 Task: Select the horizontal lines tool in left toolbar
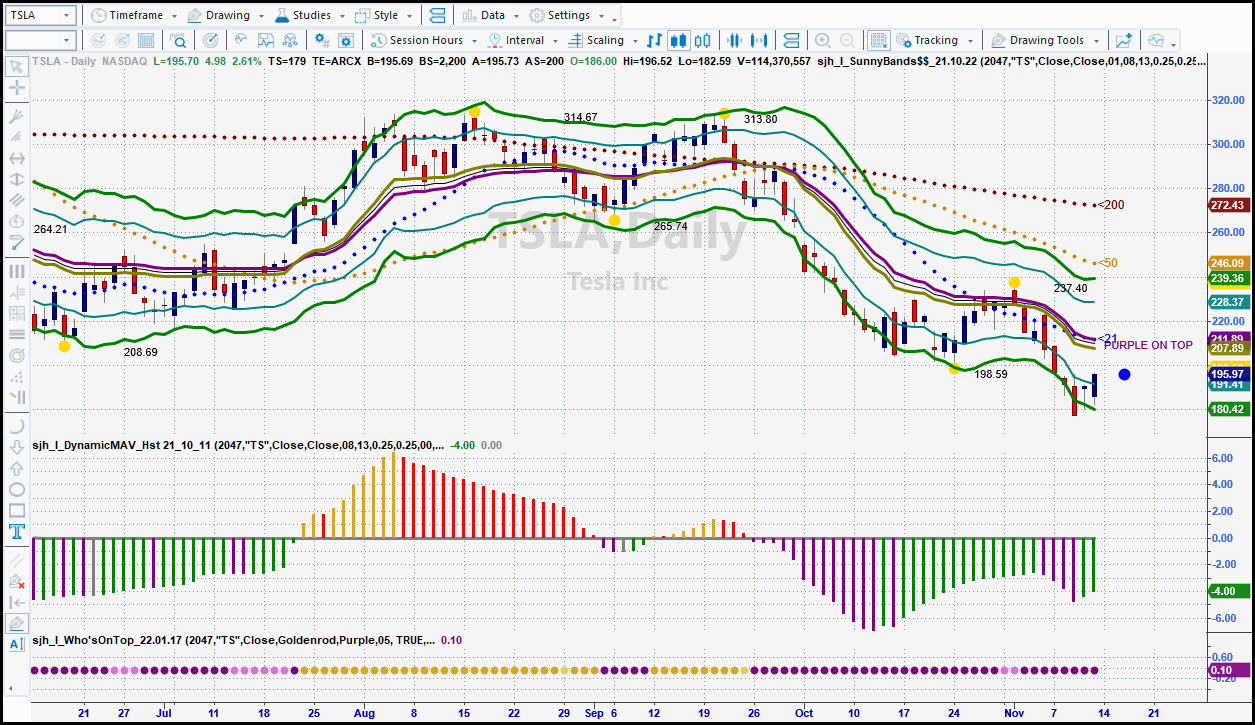point(16,334)
